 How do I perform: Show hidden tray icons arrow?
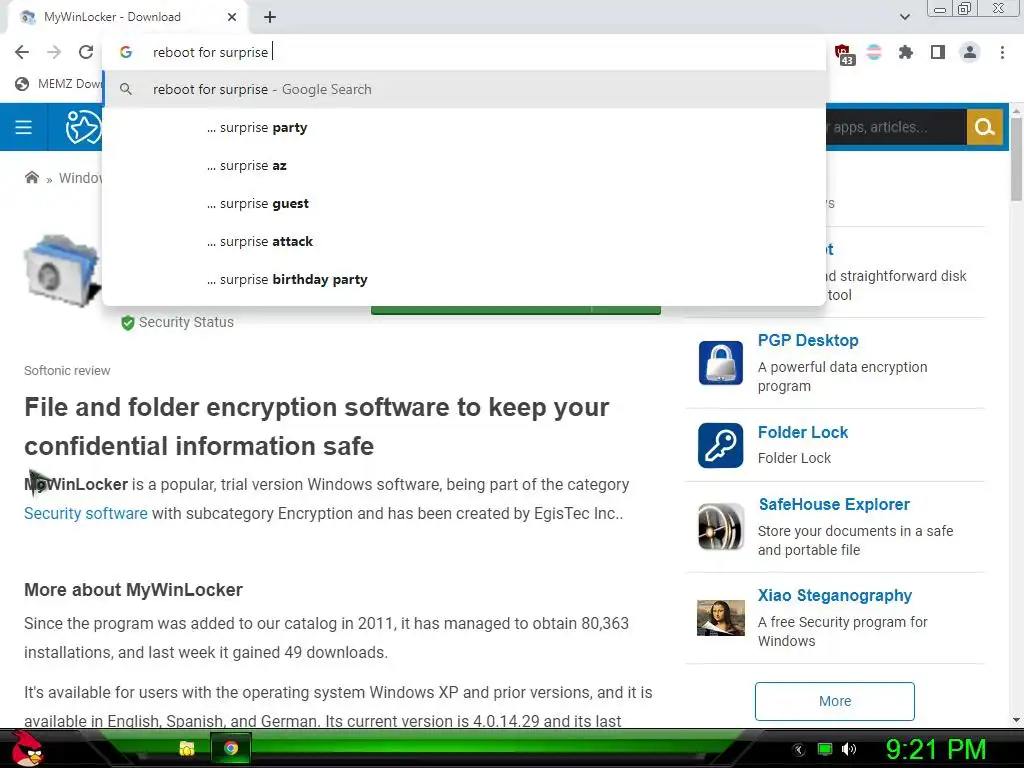[798, 750]
